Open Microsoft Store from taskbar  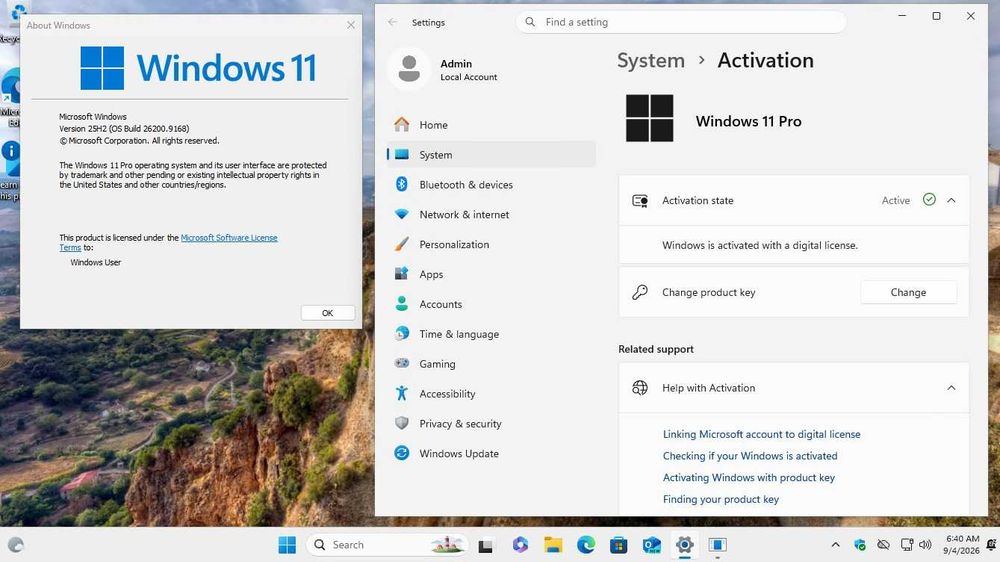pos(619,545)
